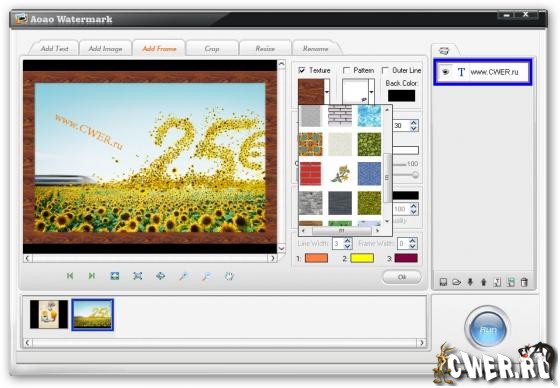Enable the Outer Line checkbox
The width and height of the screenshot is (560, 388).
pos(385,70)
